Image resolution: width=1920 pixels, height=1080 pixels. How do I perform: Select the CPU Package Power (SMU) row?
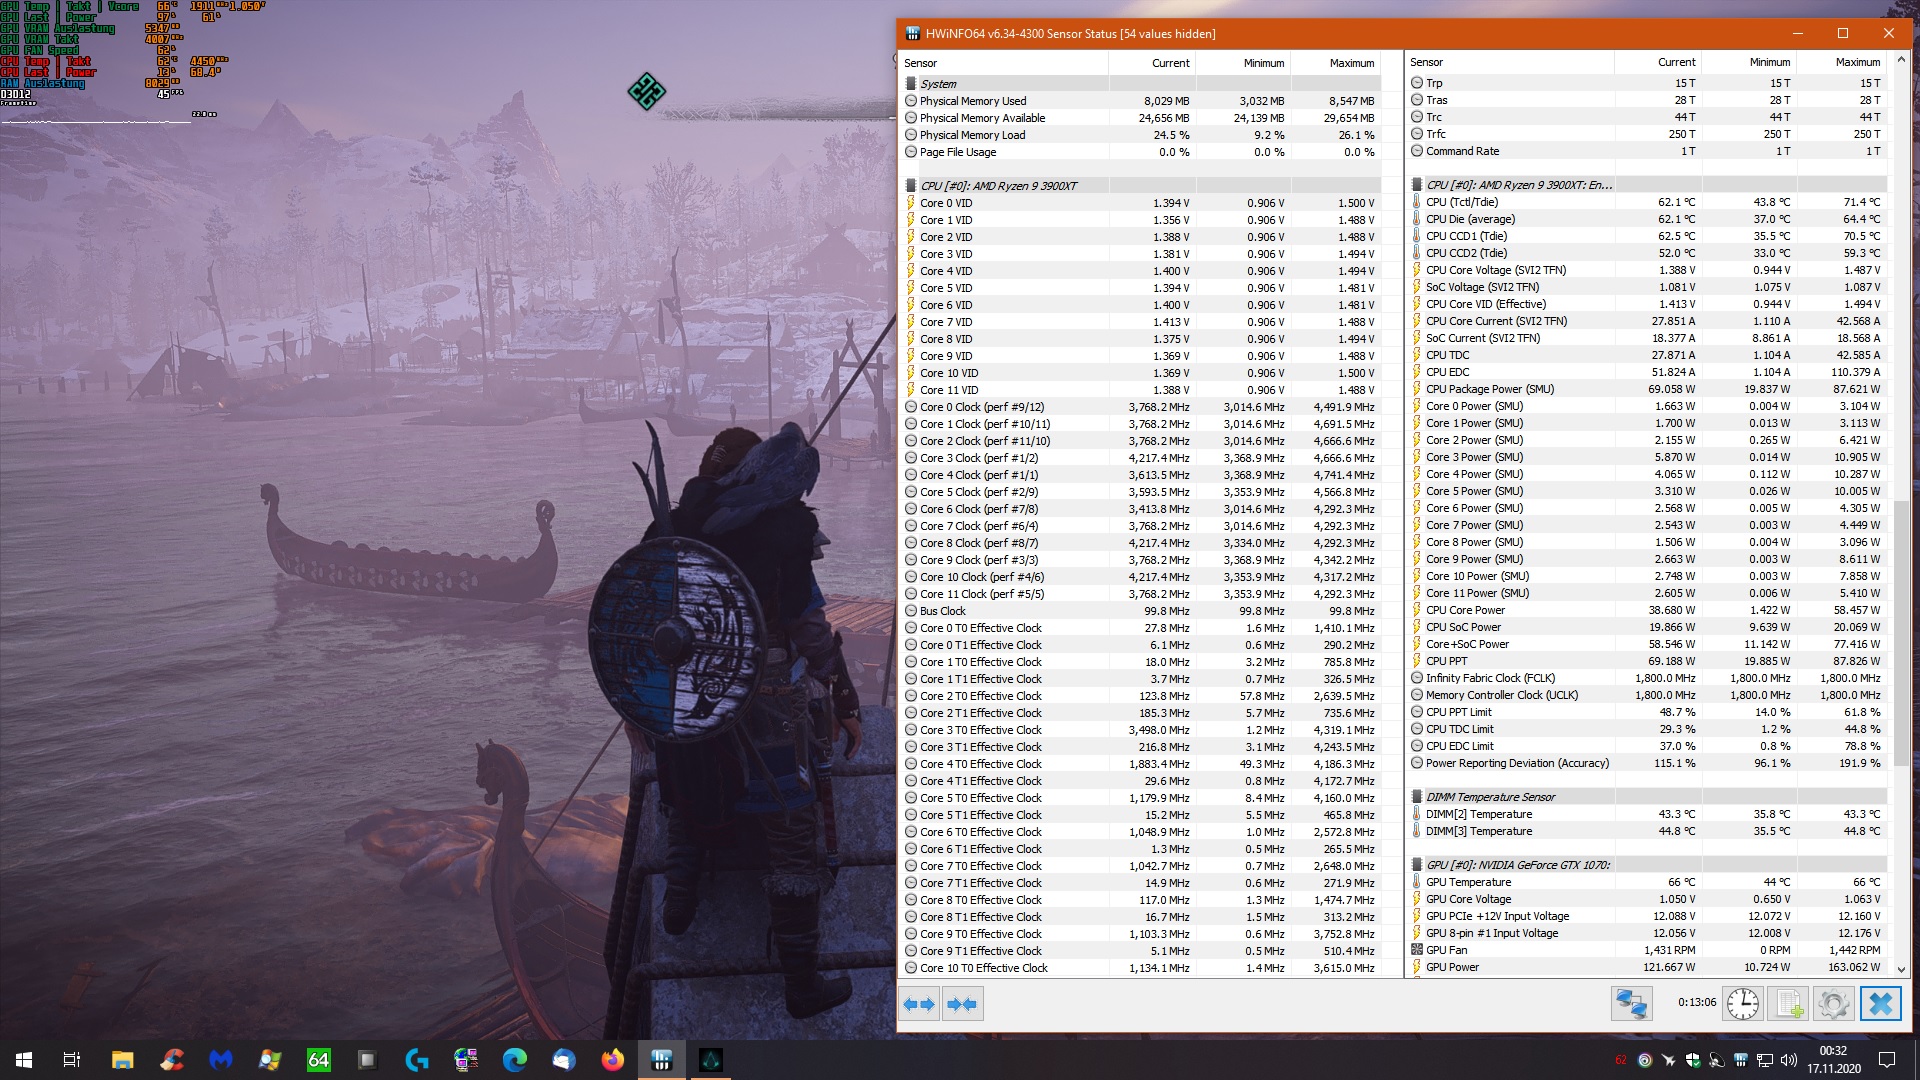click(1489, 389)
